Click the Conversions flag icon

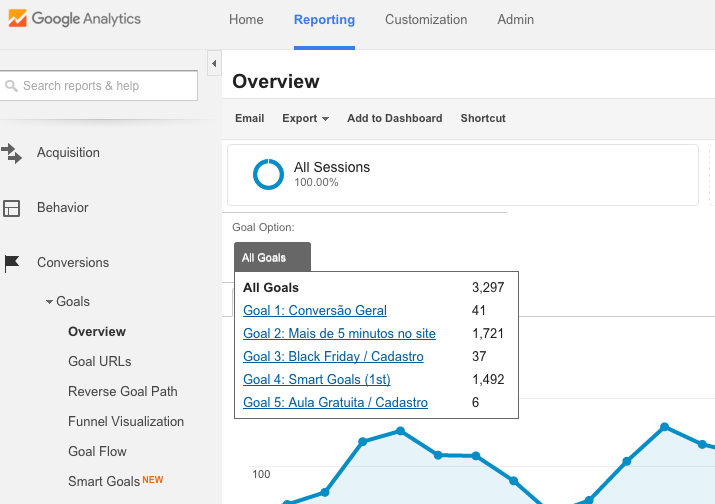(12, 263)
